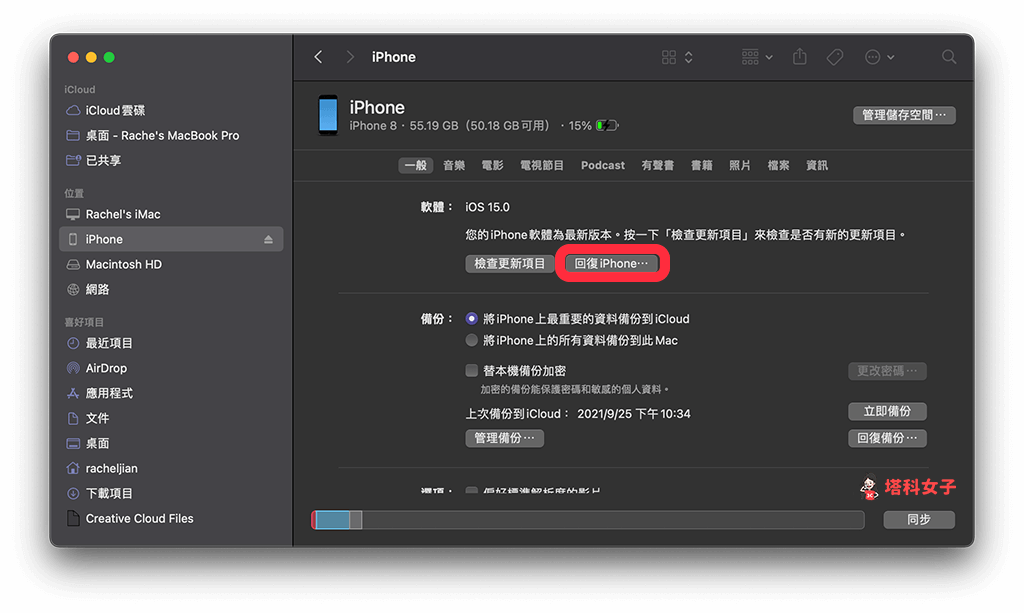Toggle the partially visible 選項 checkbox

click(472, 490)
